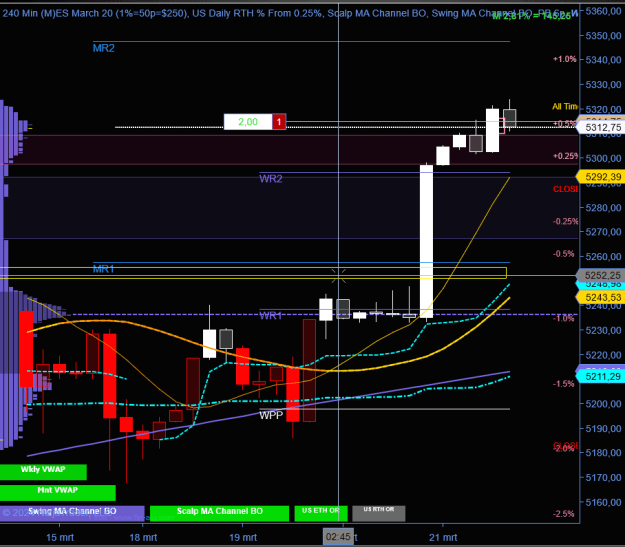Toggle the Wkly VWAP button
The width and height of the screenshot is (625, 547).
(43, 472)
